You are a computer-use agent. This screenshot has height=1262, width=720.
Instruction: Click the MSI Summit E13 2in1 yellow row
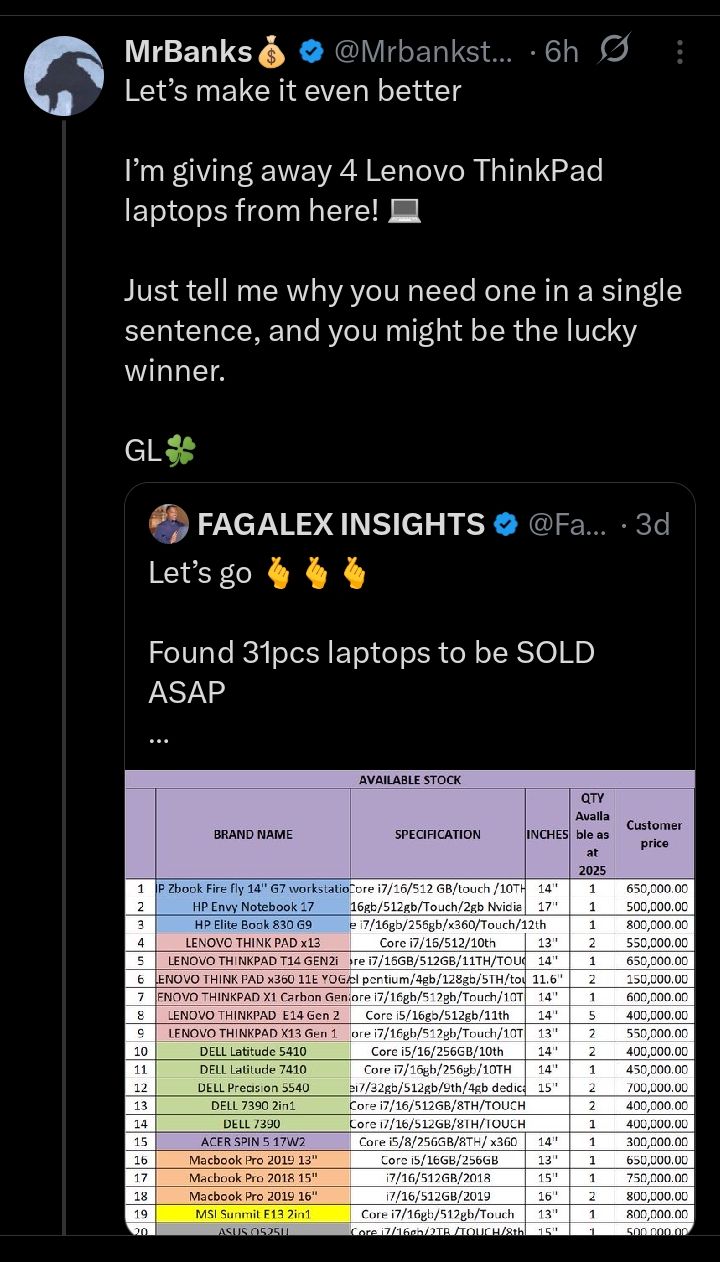click(253, 1214)
